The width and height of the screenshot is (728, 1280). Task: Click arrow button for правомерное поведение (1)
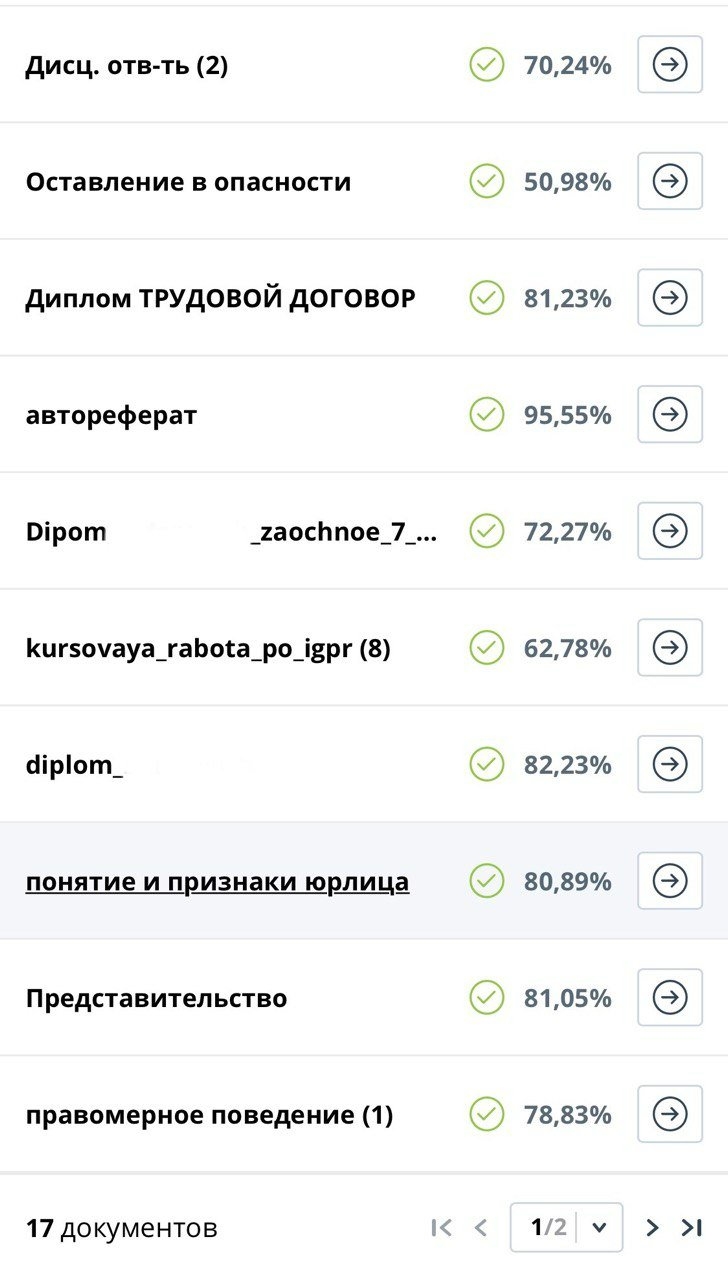[670, 1114]
